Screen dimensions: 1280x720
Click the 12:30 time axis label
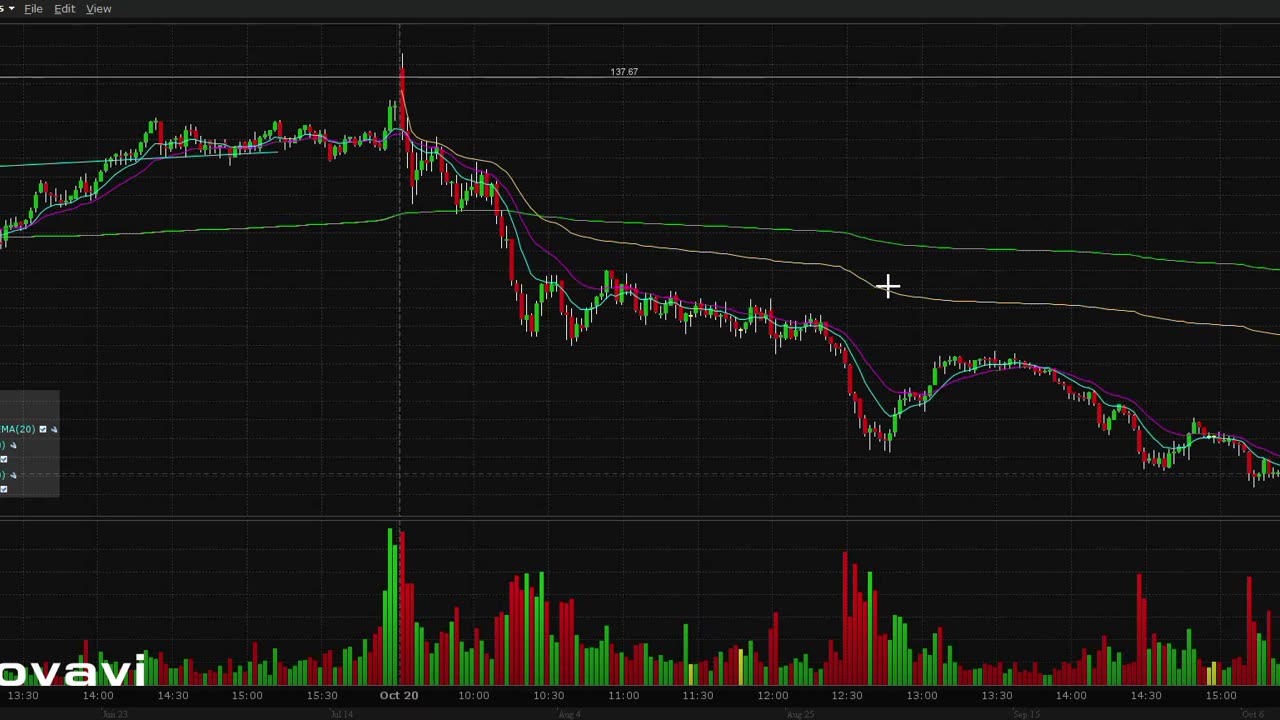[847, 695]
